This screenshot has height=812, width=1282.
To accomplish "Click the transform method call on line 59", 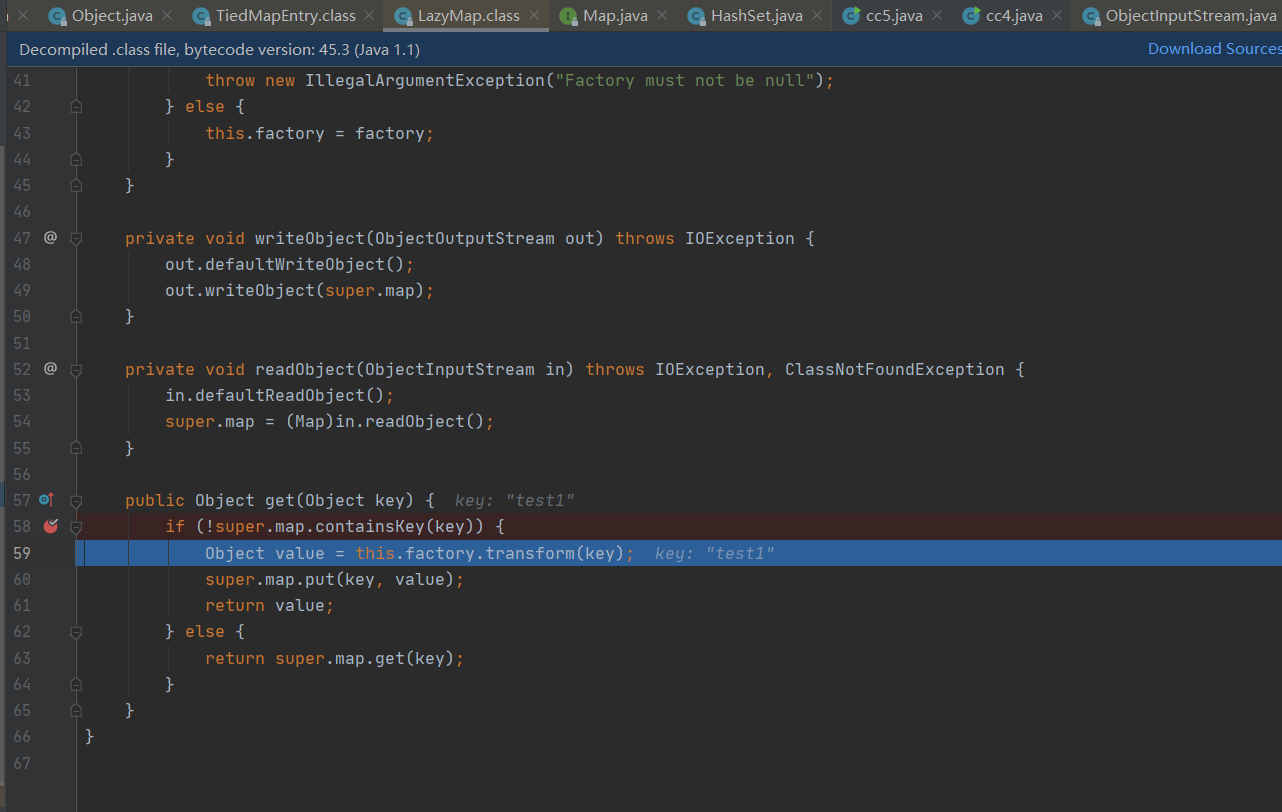I will 529,553.
